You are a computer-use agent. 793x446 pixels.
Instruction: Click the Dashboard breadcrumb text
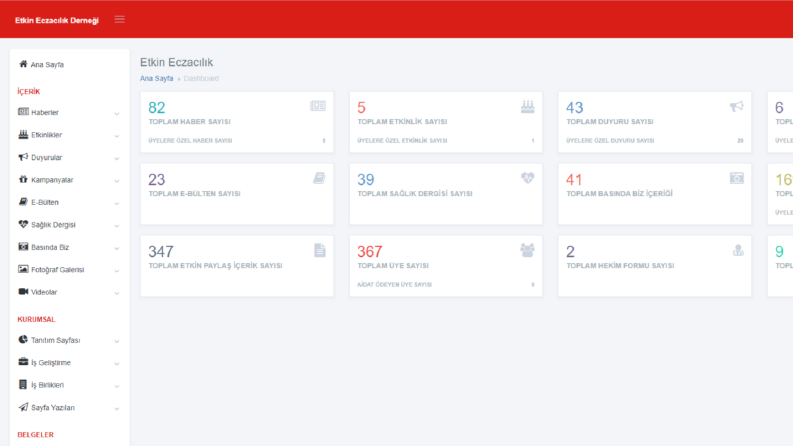[x=201, y=78]
